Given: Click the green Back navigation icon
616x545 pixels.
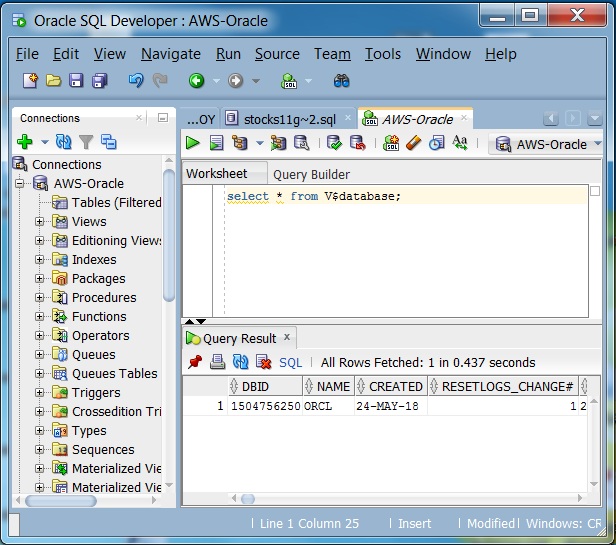Looking at the screenshot, I should click(196, 81).
